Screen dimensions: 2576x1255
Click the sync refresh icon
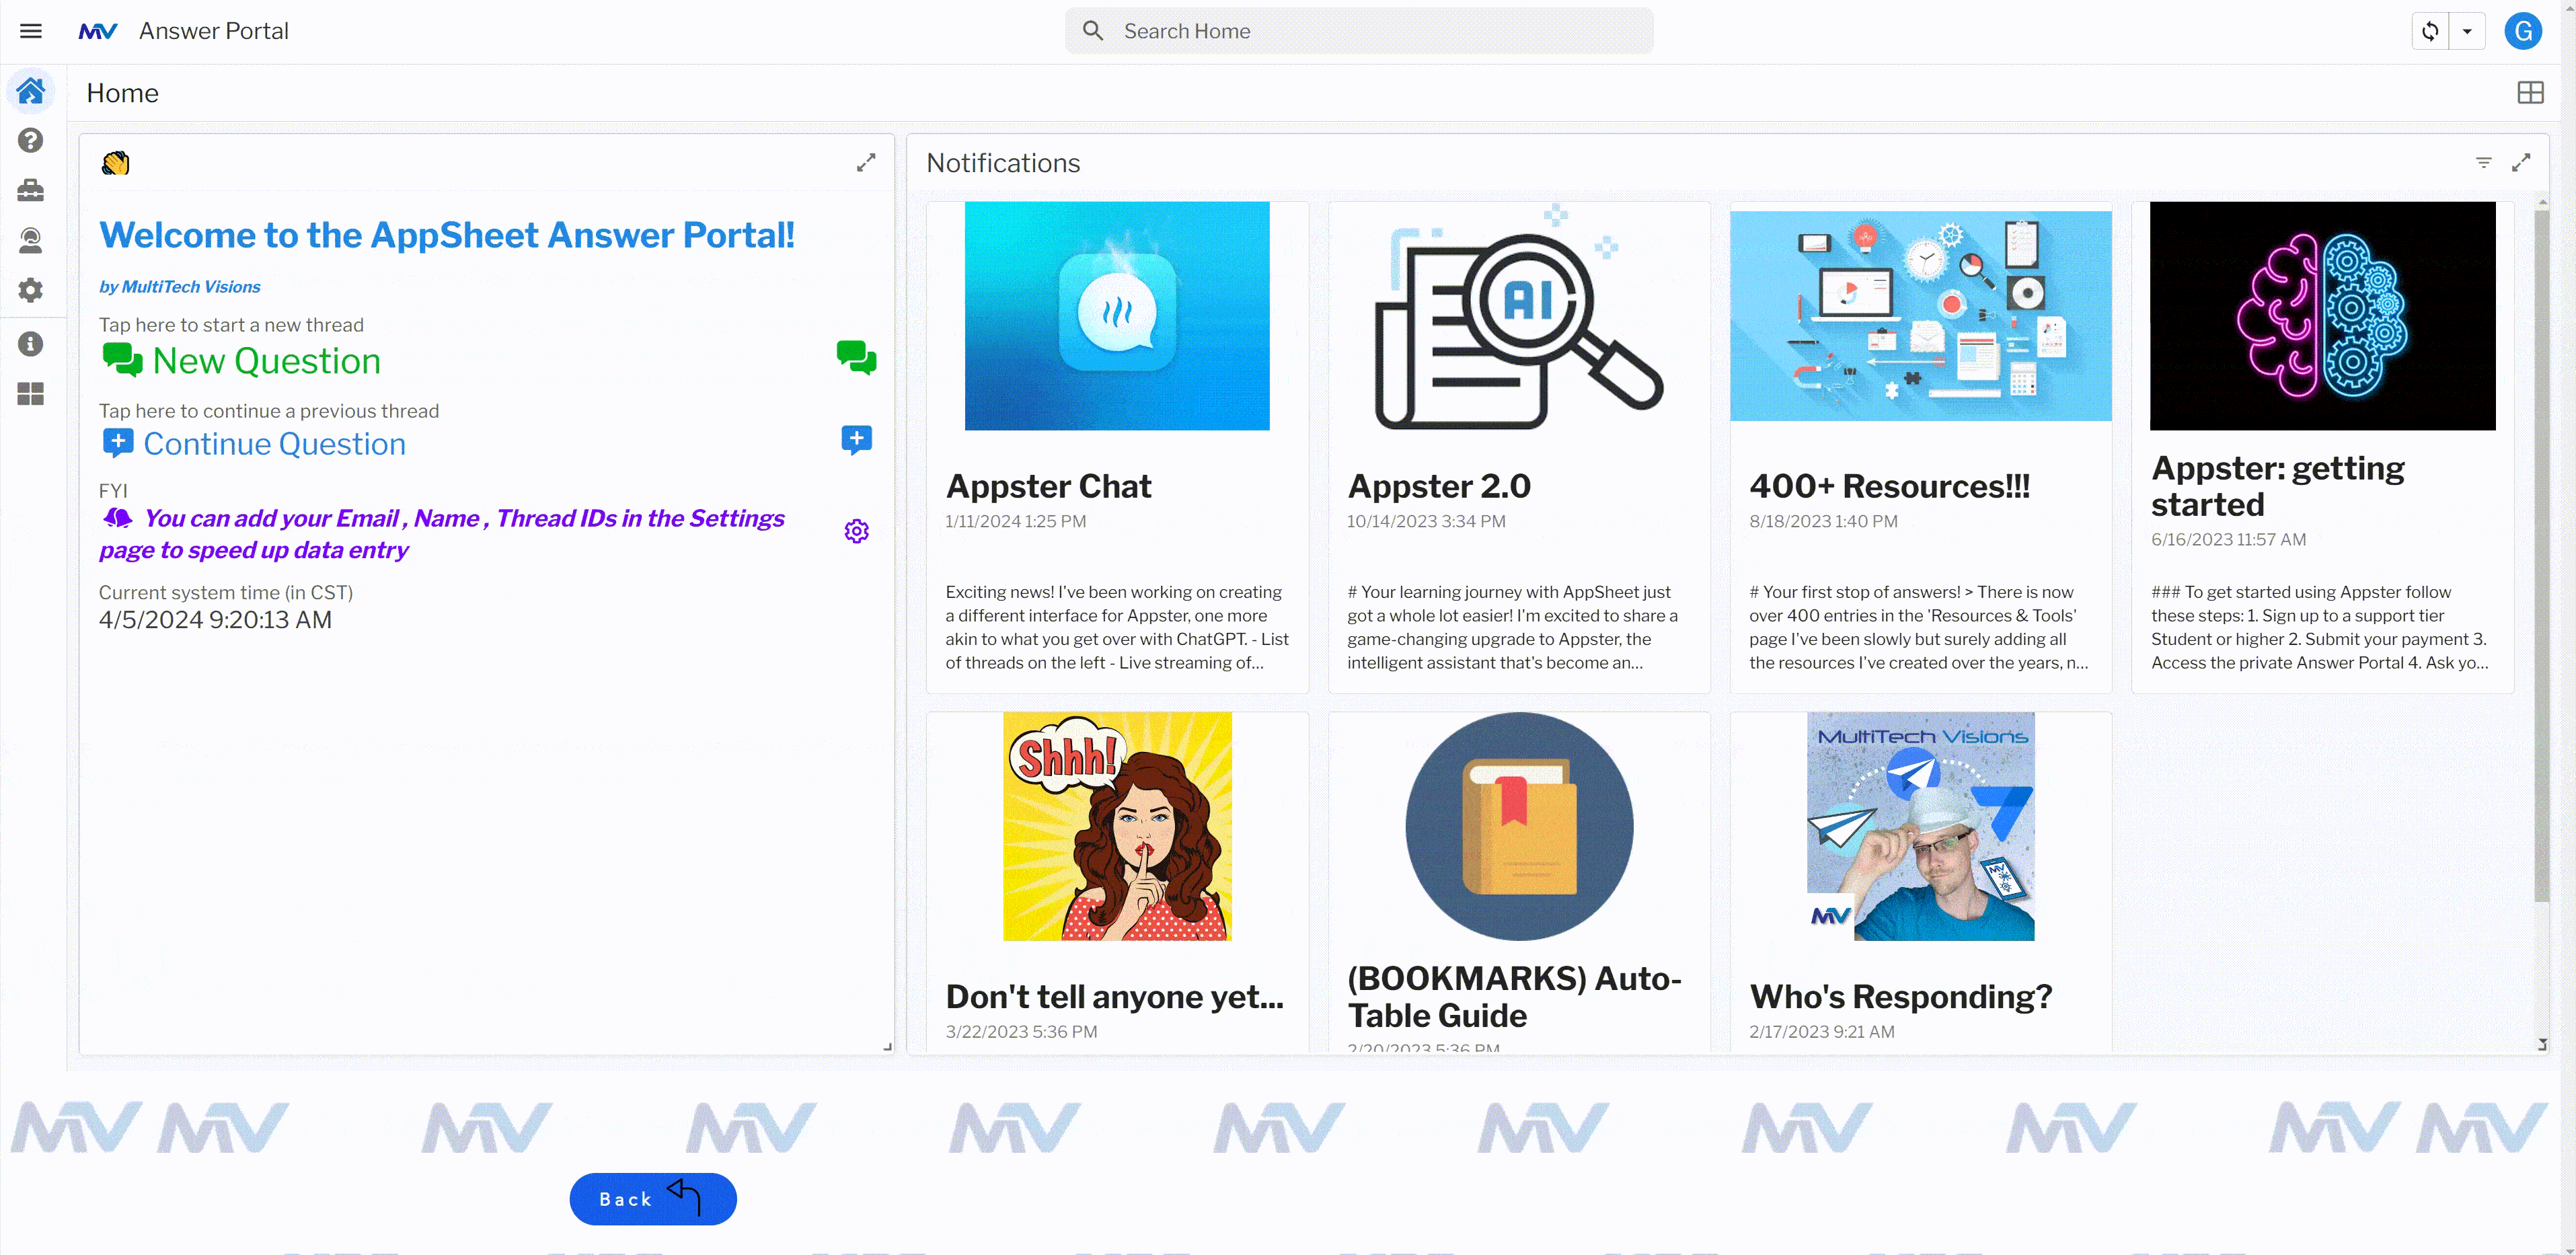tap(2430, 31)
